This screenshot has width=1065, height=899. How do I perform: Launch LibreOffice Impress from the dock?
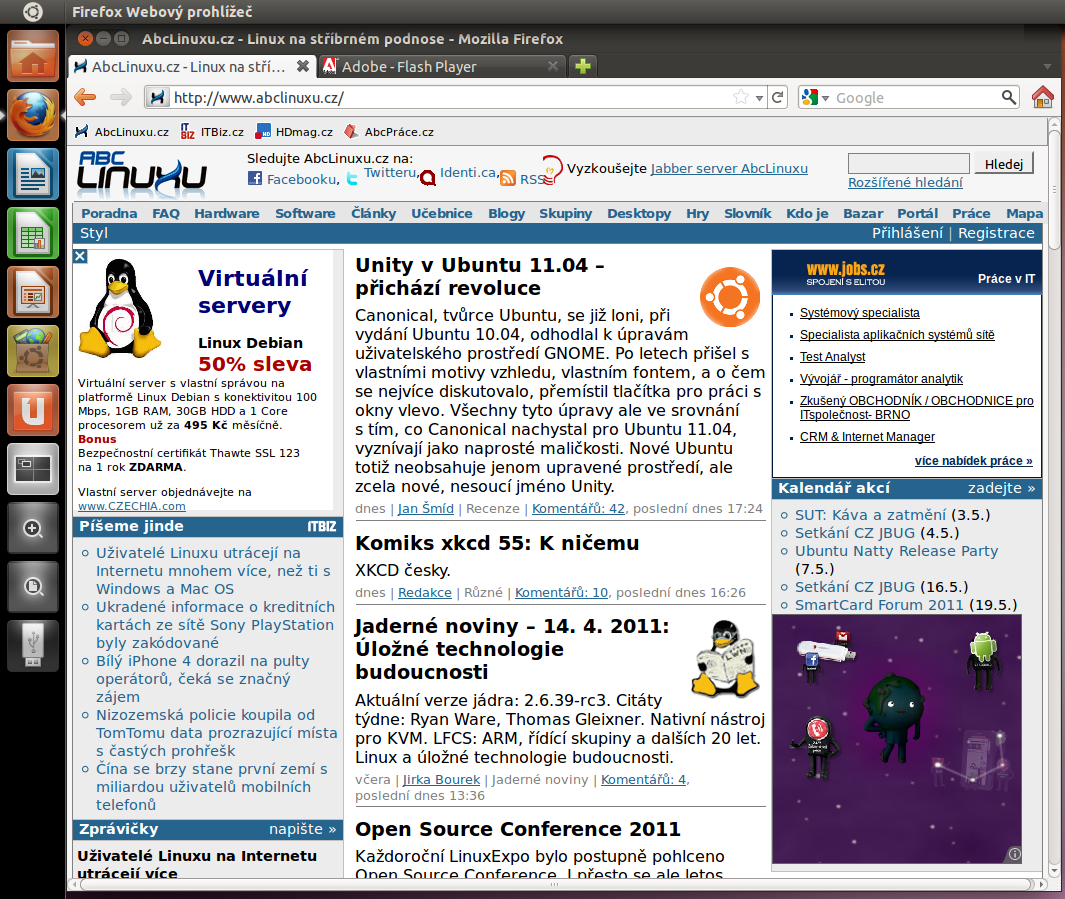[x=33, y=292]
